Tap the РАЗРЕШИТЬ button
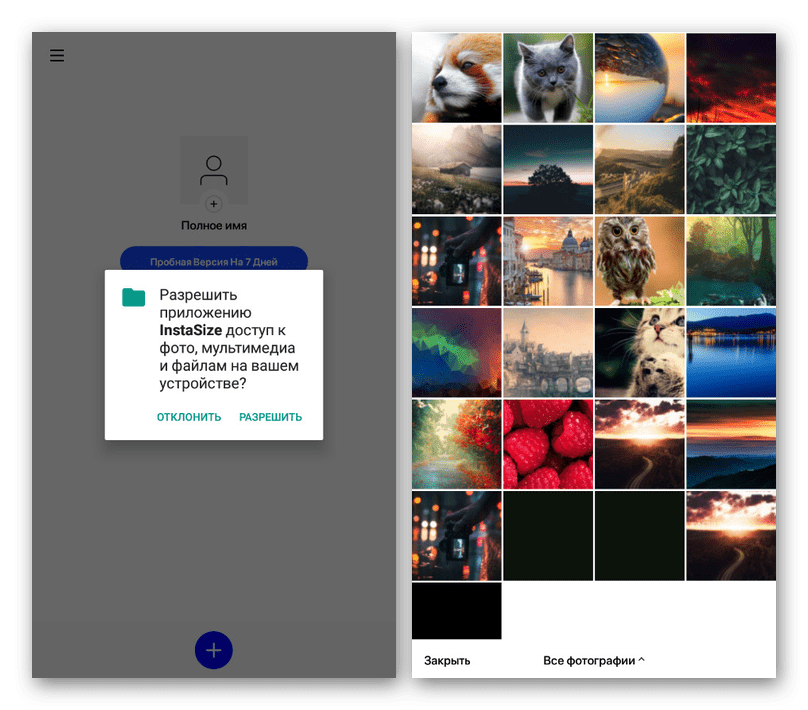 pyautogui.click(x=271, y=417)
